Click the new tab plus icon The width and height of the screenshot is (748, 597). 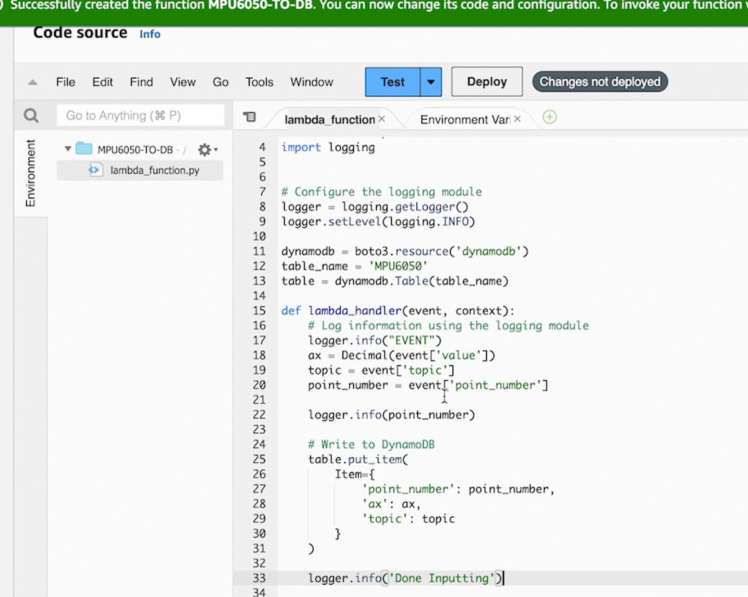click(x=549, y=118)
